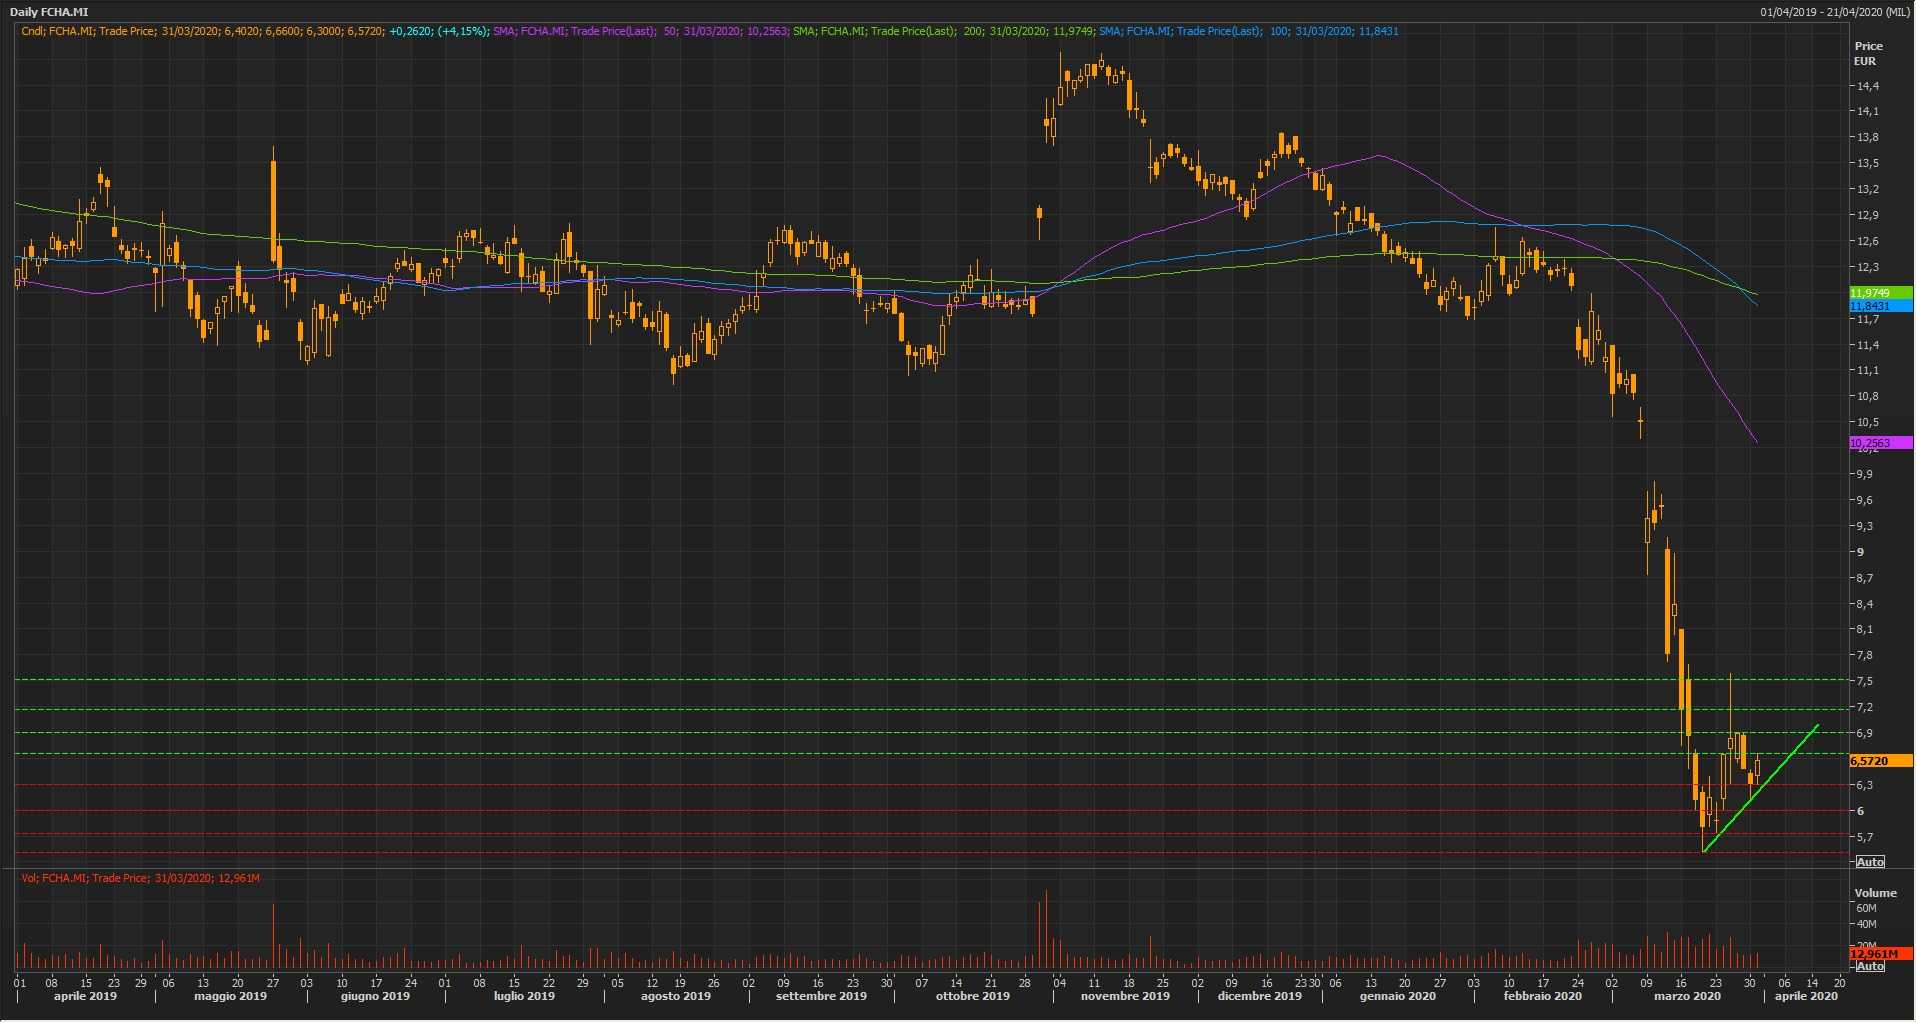Select the Daily FCHA.MI chart title
This screenshot has height=1022, width=1916.
pyautogui.click(x=49, y=12)
